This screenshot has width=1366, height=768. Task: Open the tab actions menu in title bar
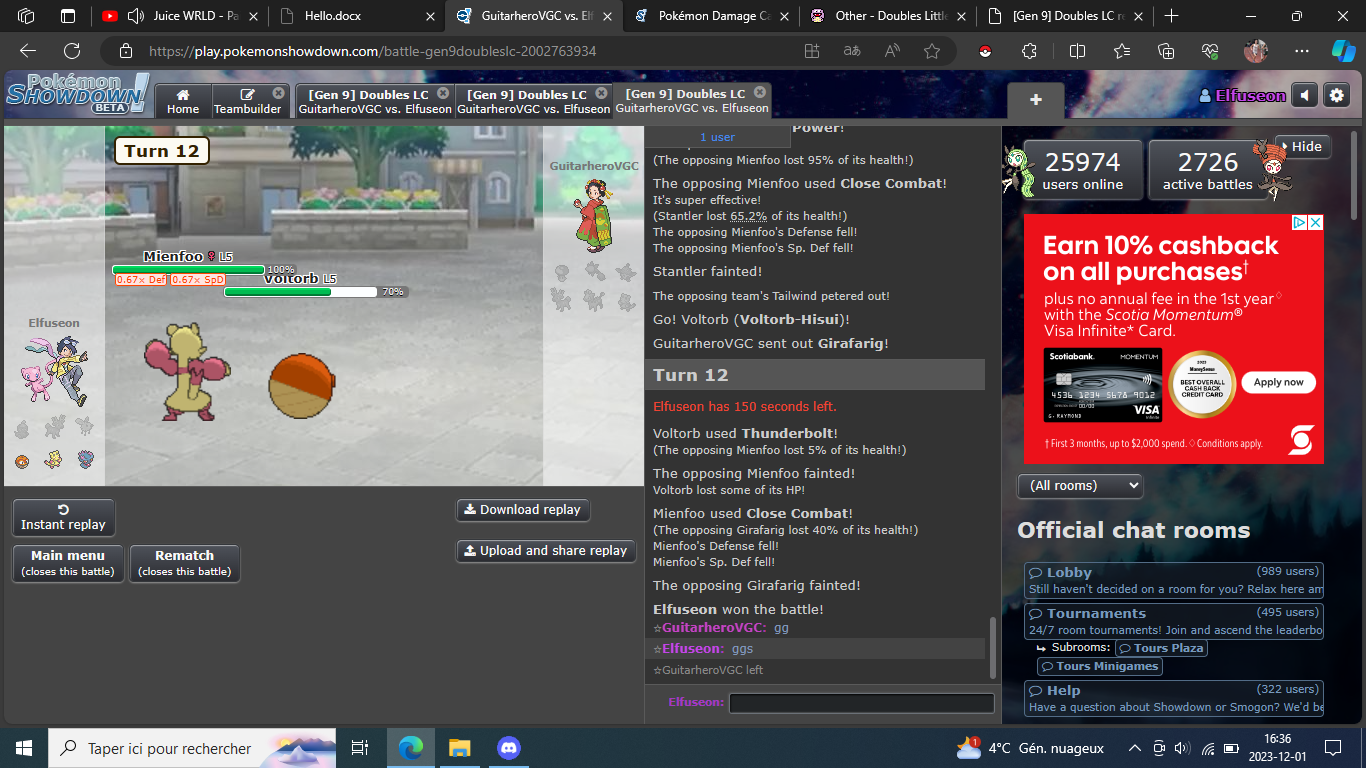(68, 16)
